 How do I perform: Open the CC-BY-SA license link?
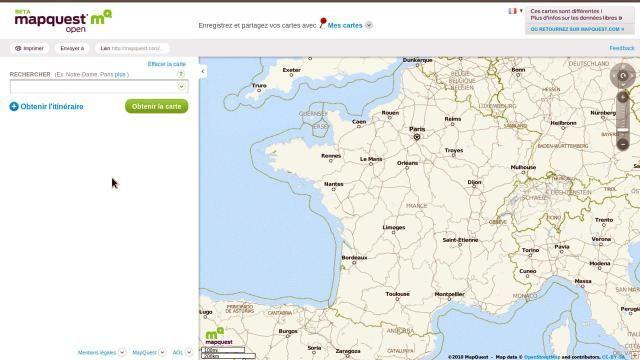point(613,357)
